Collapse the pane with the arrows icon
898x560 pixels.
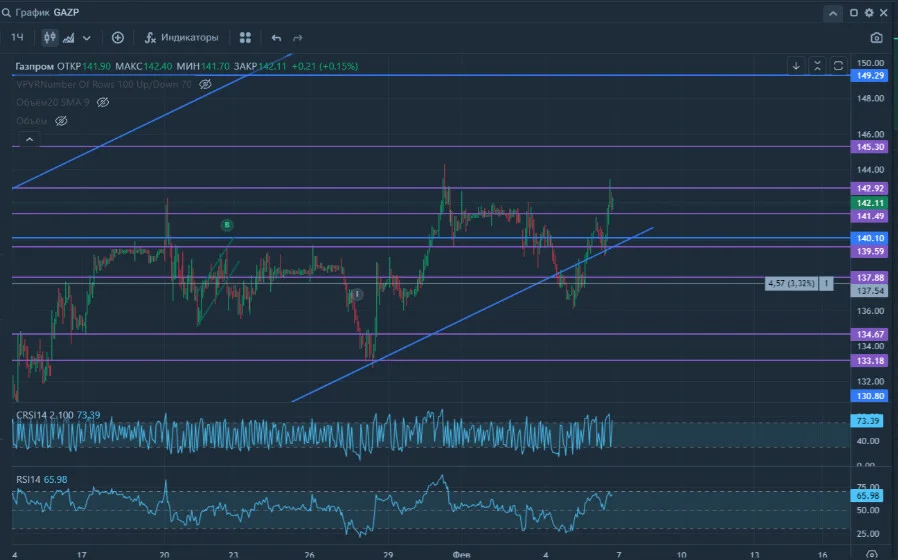pyautogui.click(x=817, y=66)
